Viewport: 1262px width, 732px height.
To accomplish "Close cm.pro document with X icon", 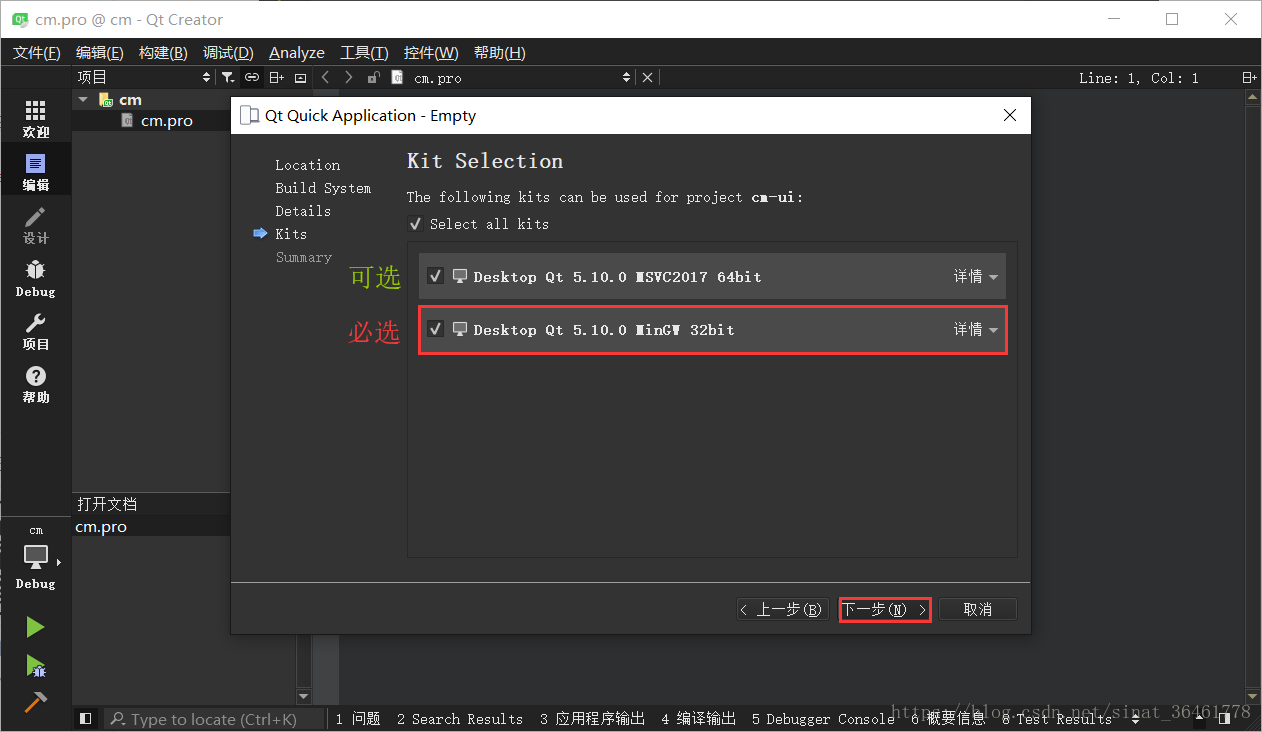I will click(647, 77).
